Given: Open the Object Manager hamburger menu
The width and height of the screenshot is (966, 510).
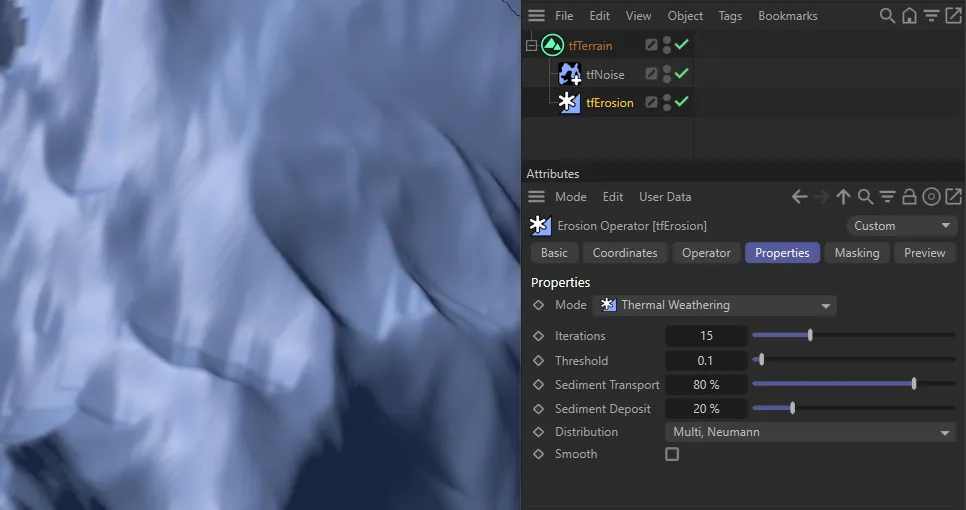Looking at the screenshot, I should tap(536, 16).
